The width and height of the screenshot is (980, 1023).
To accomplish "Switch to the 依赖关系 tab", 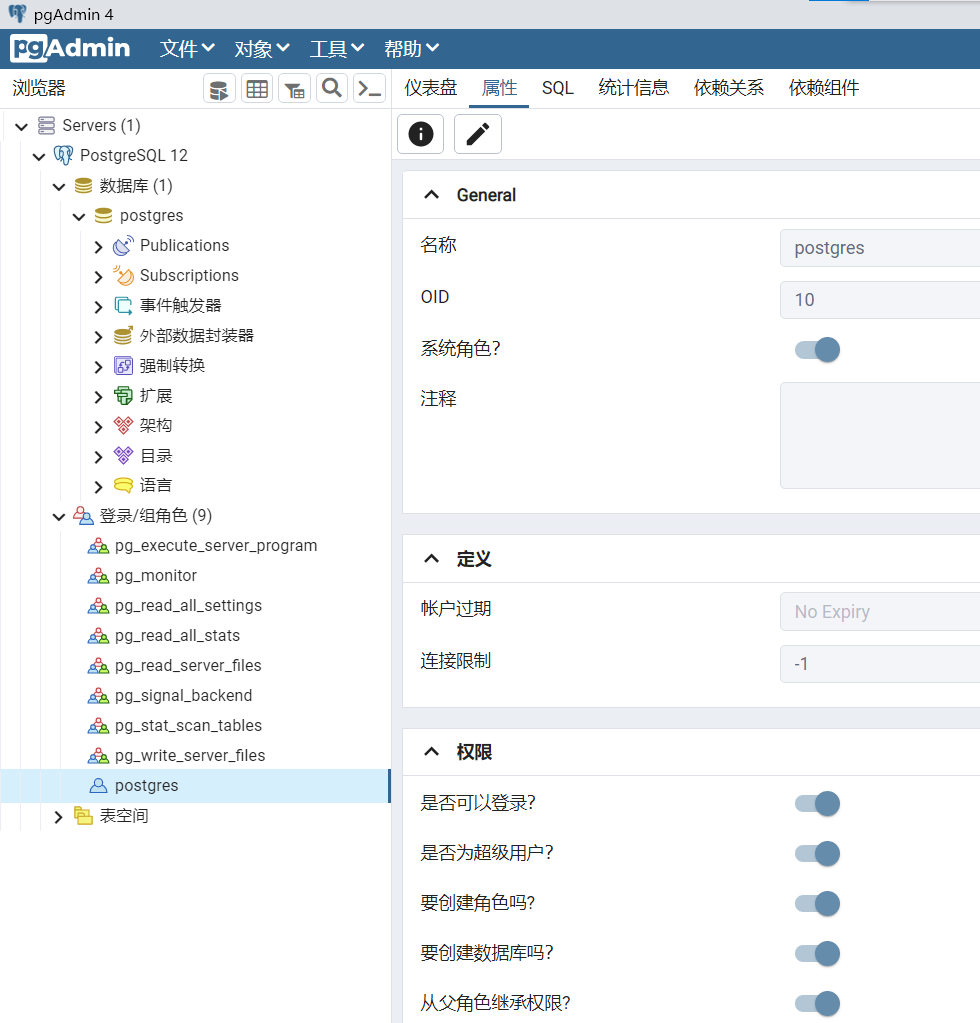I will coord(729,88).
